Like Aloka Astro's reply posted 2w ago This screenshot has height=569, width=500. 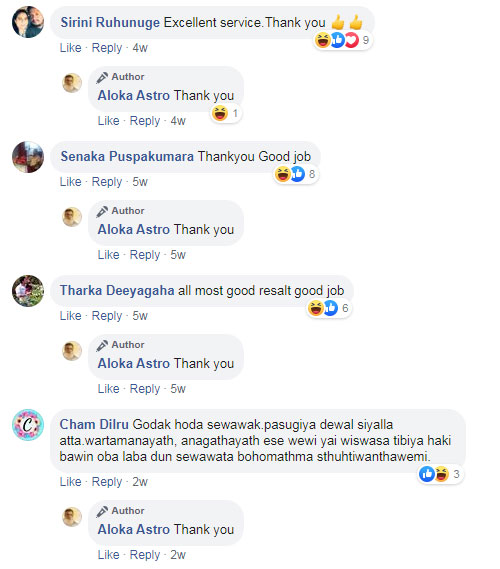[108, 554]
